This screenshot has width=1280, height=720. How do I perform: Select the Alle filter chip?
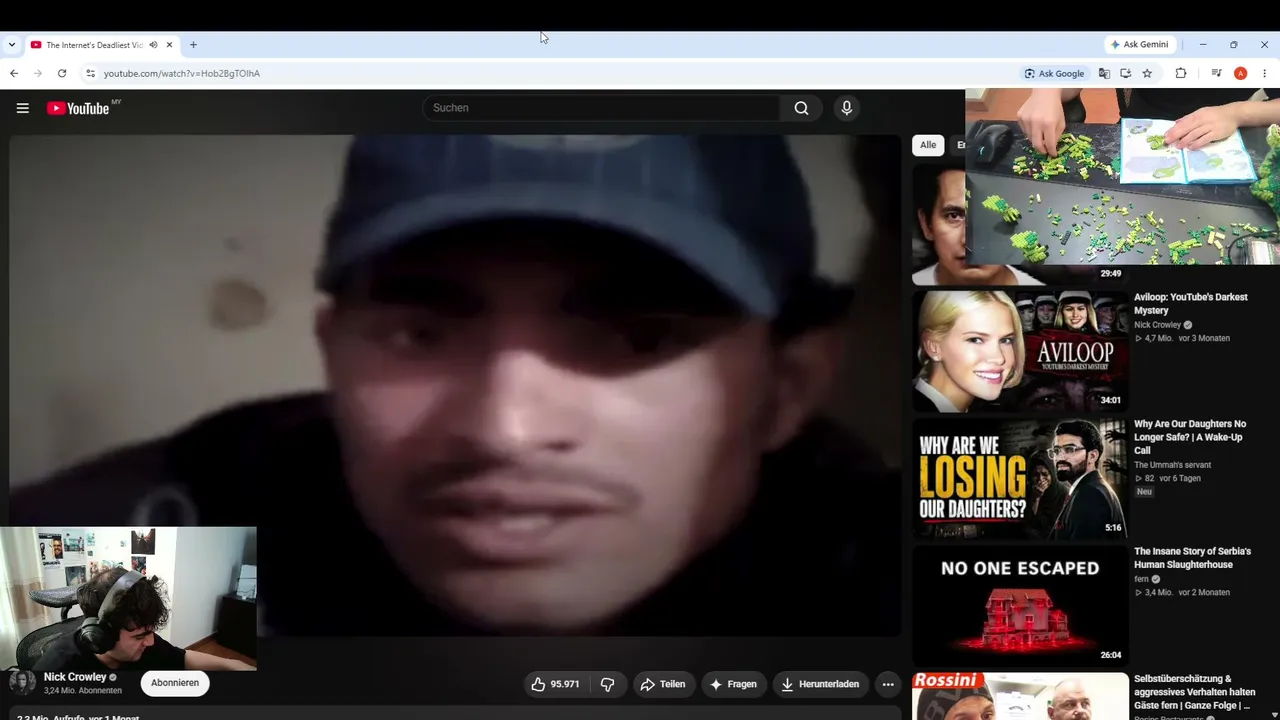pyautogui.click(x=928, y=145)
